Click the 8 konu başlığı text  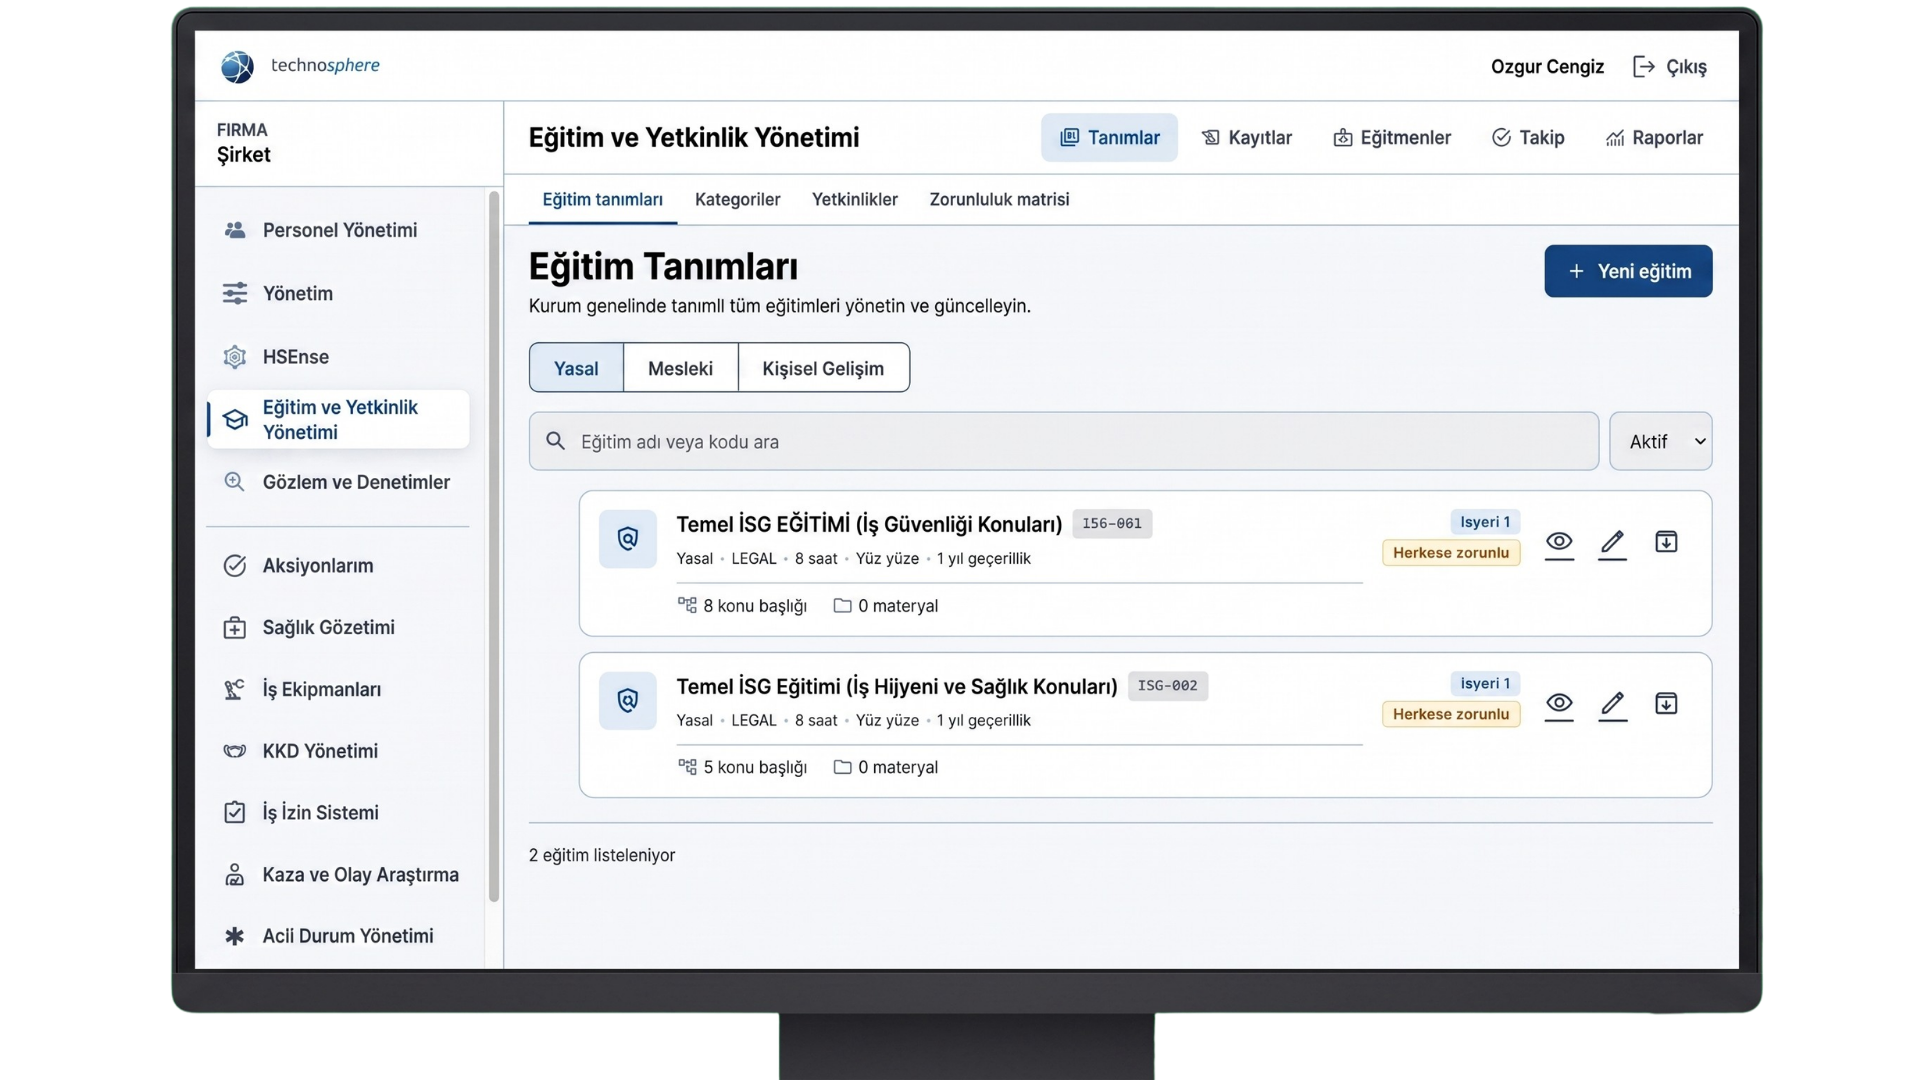click(x=755, y=606)
